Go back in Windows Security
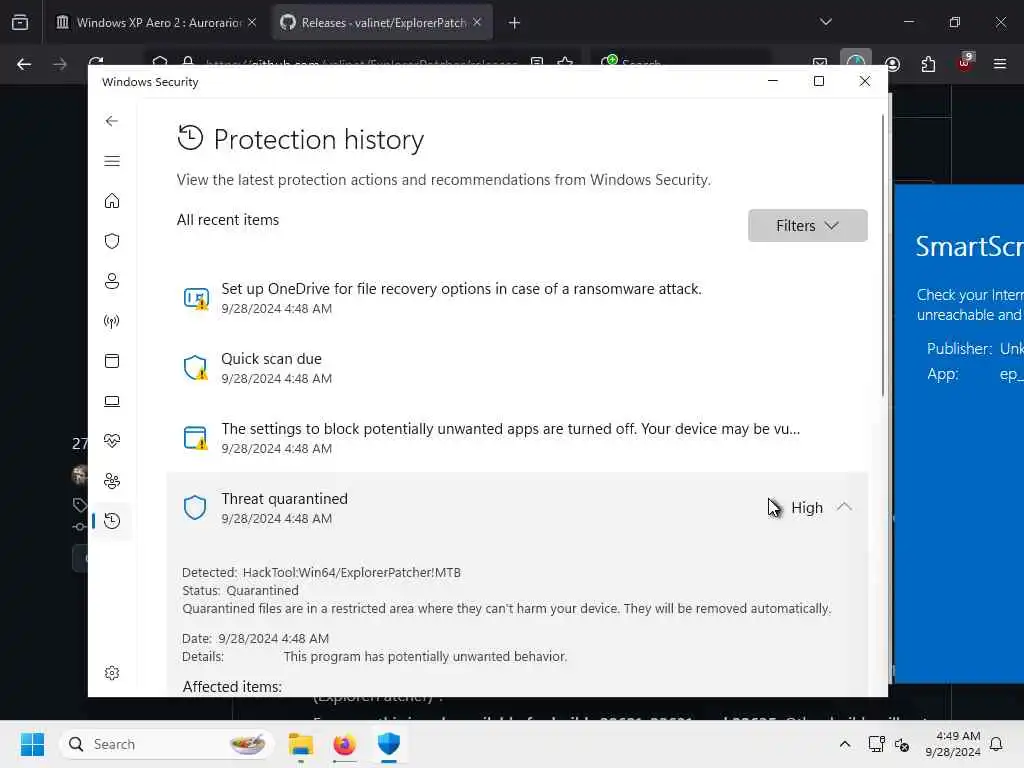Screen dimensions: 1024x768 click(x=112, y=121)
